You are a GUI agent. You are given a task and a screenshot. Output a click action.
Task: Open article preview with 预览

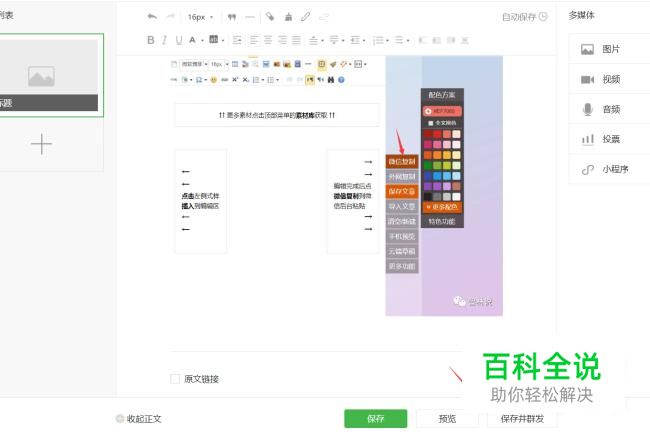click(x=447, y=419)
